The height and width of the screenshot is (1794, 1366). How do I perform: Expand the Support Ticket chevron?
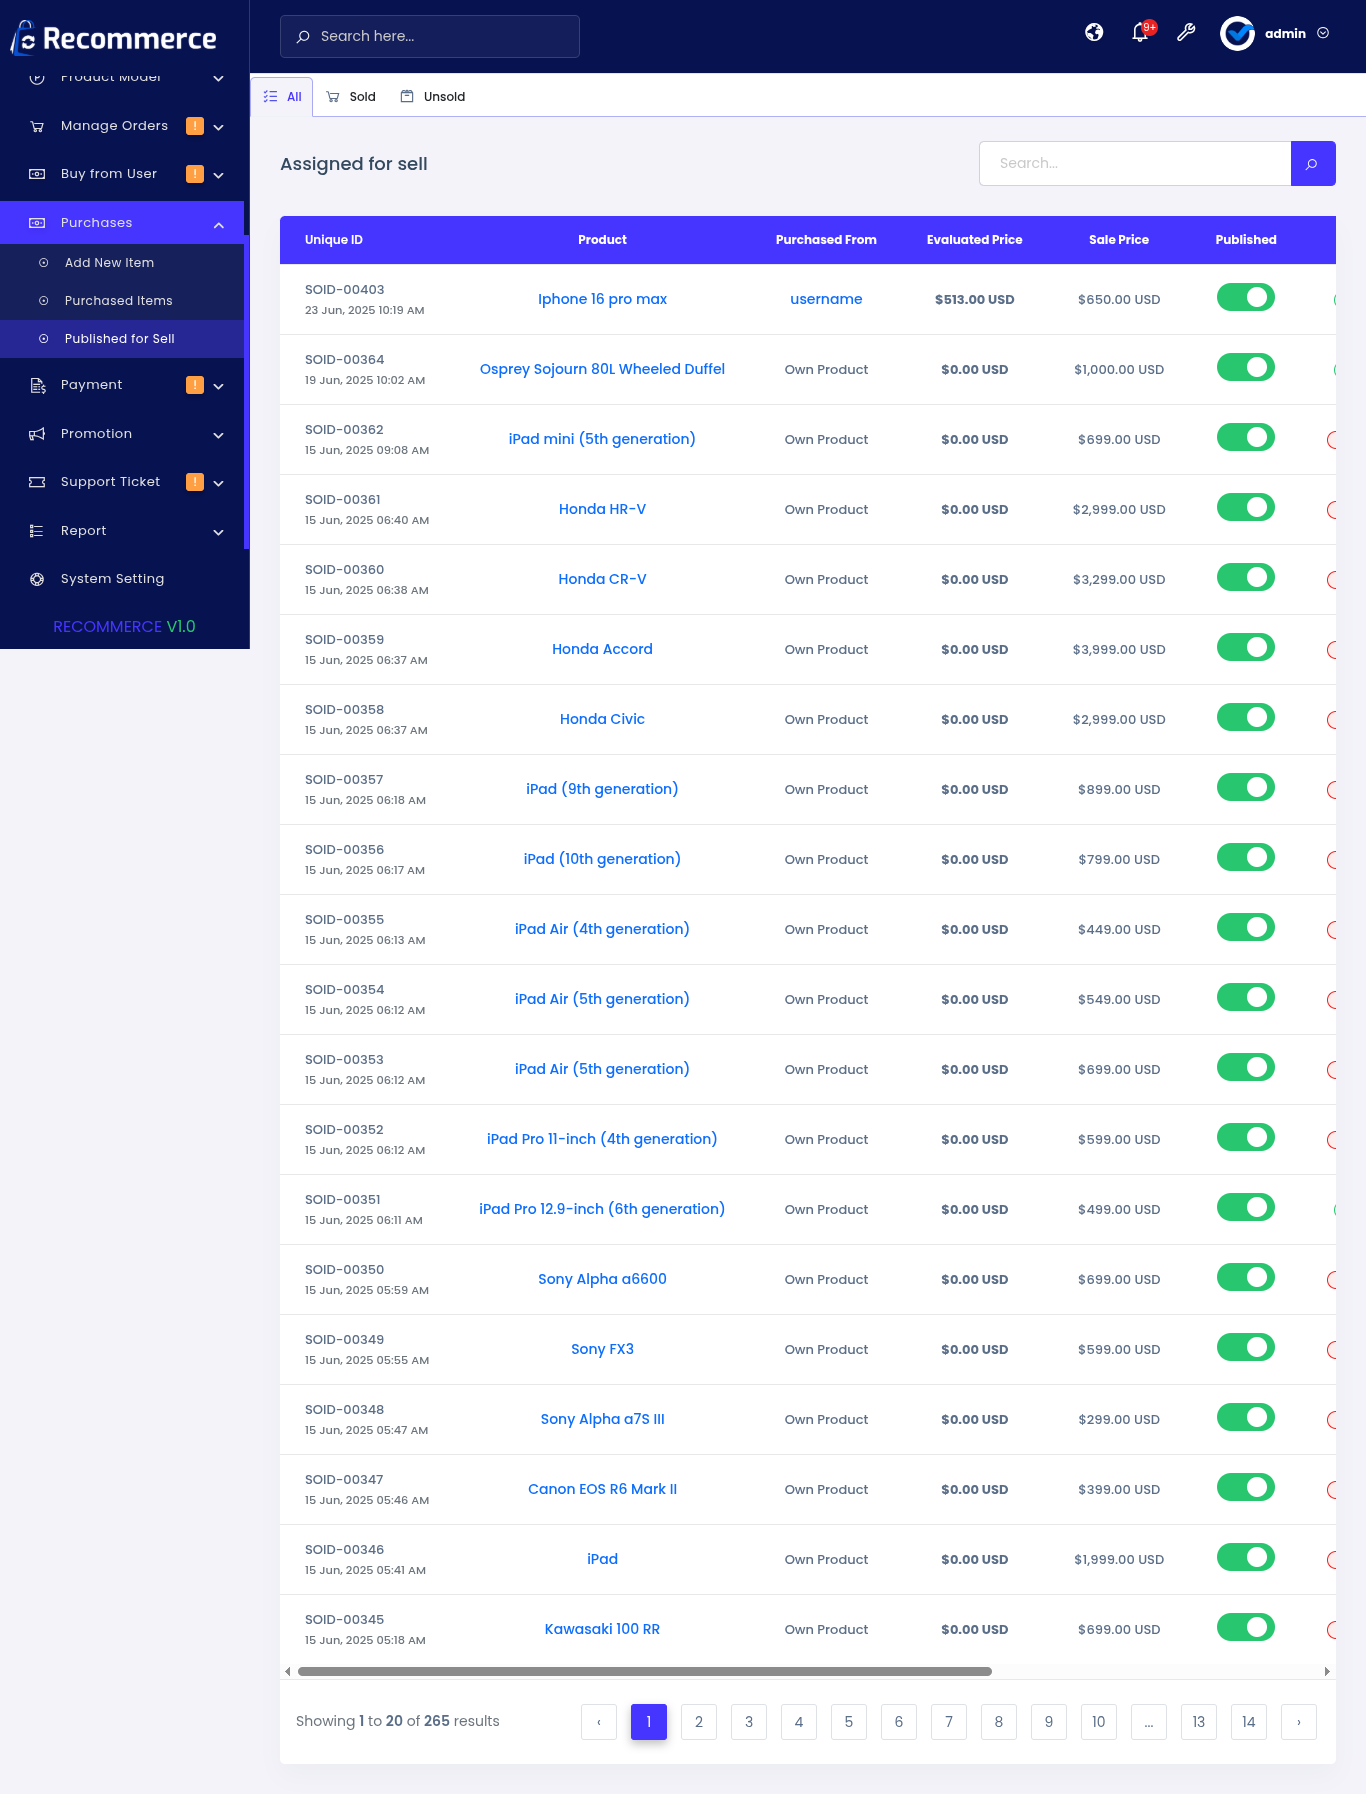pos(218,483)
